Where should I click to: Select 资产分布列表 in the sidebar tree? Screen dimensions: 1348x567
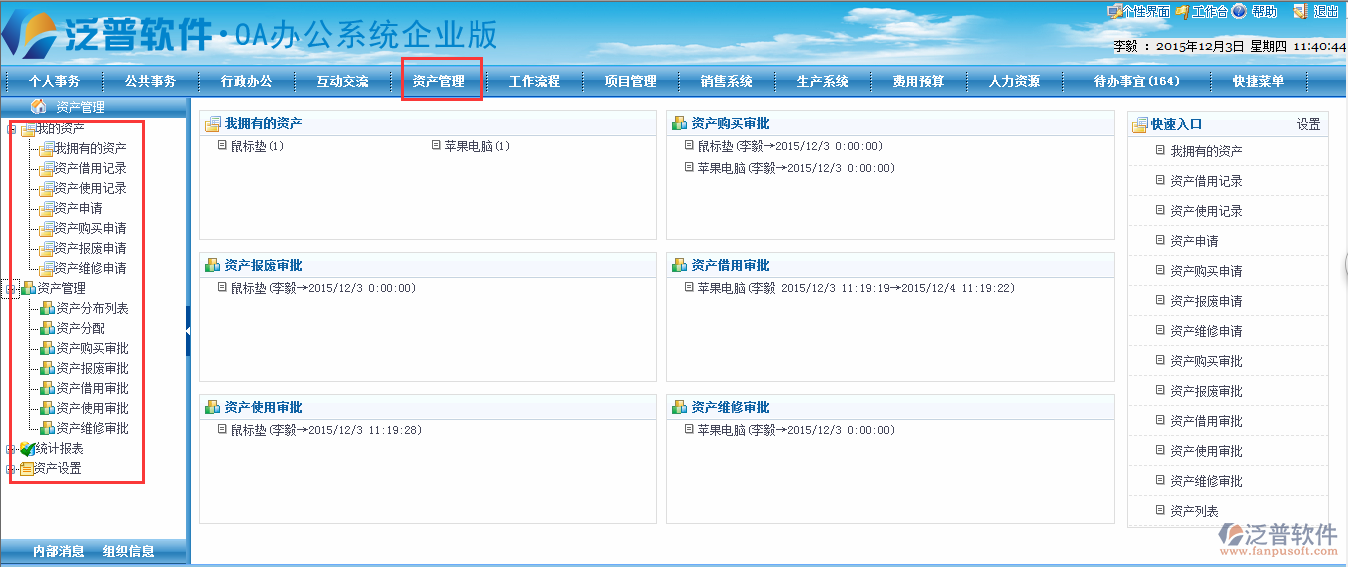coord(92,308)
